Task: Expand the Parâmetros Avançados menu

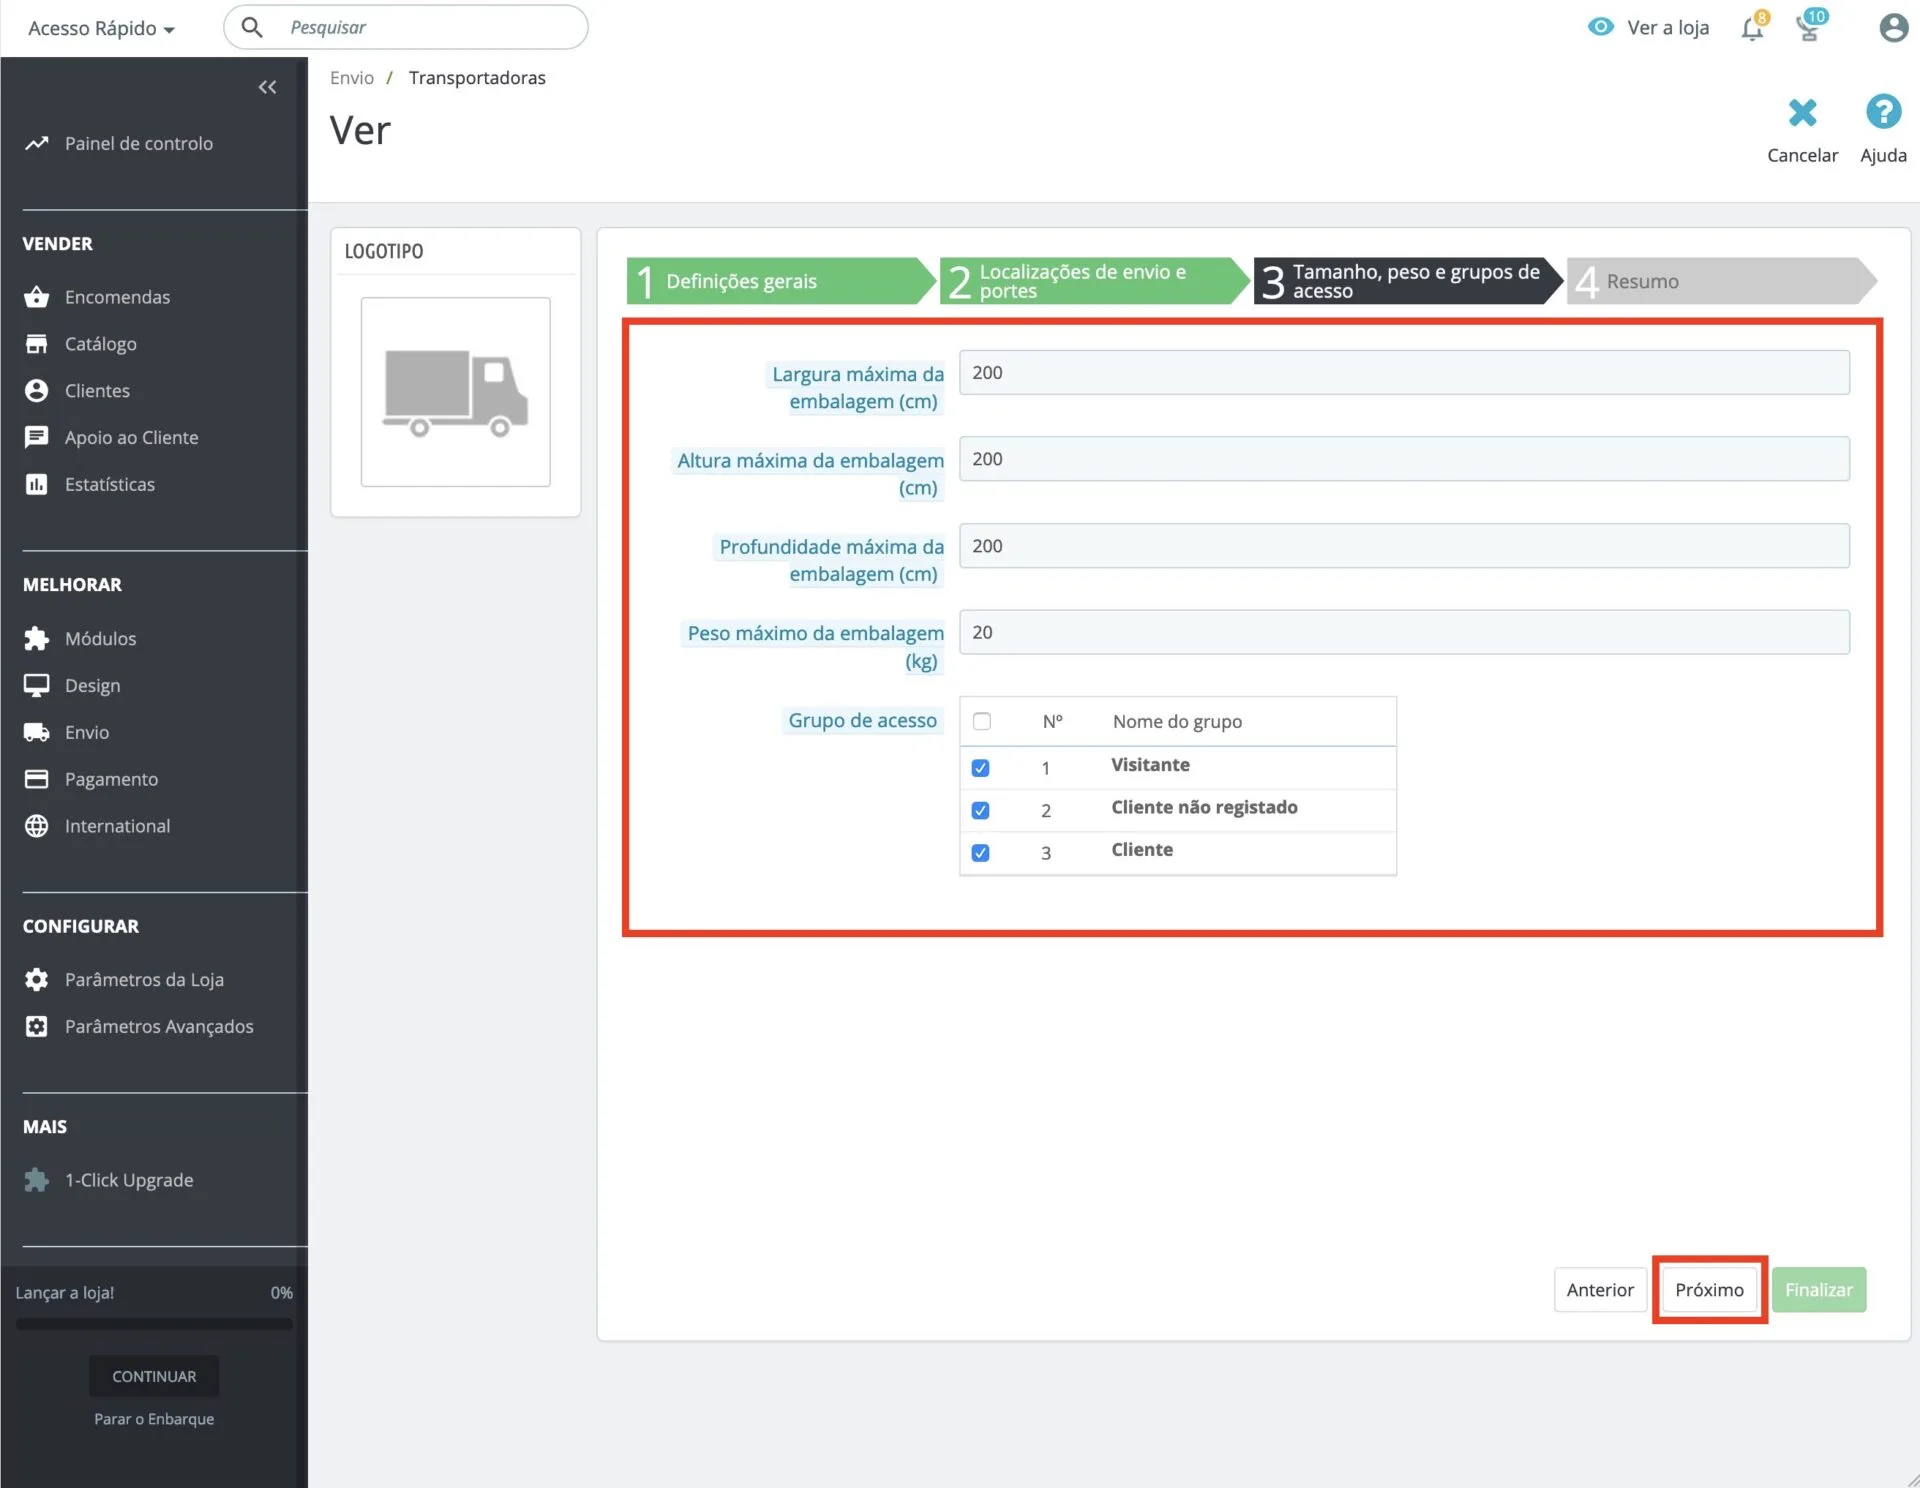Action: 158,1027
